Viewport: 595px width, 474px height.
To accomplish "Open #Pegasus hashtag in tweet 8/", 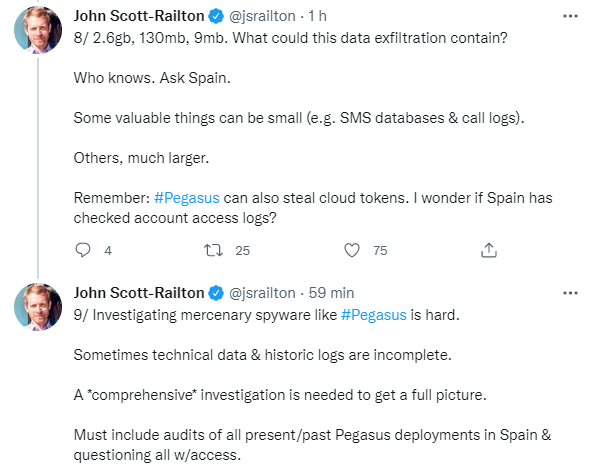I will [187, 198].
